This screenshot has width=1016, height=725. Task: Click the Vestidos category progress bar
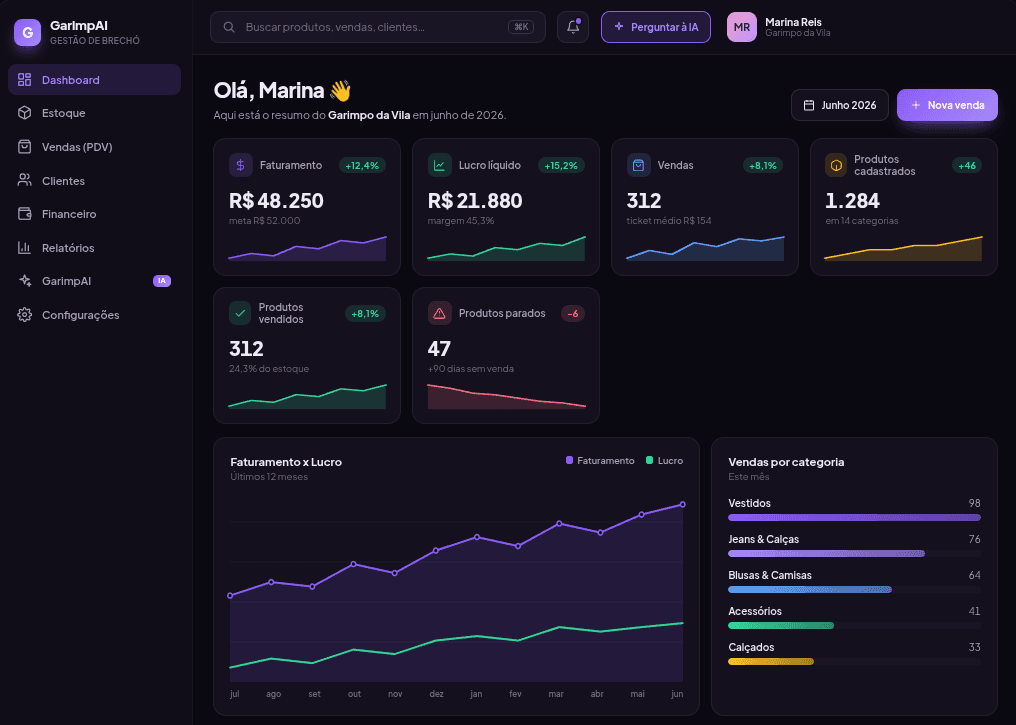854,518
